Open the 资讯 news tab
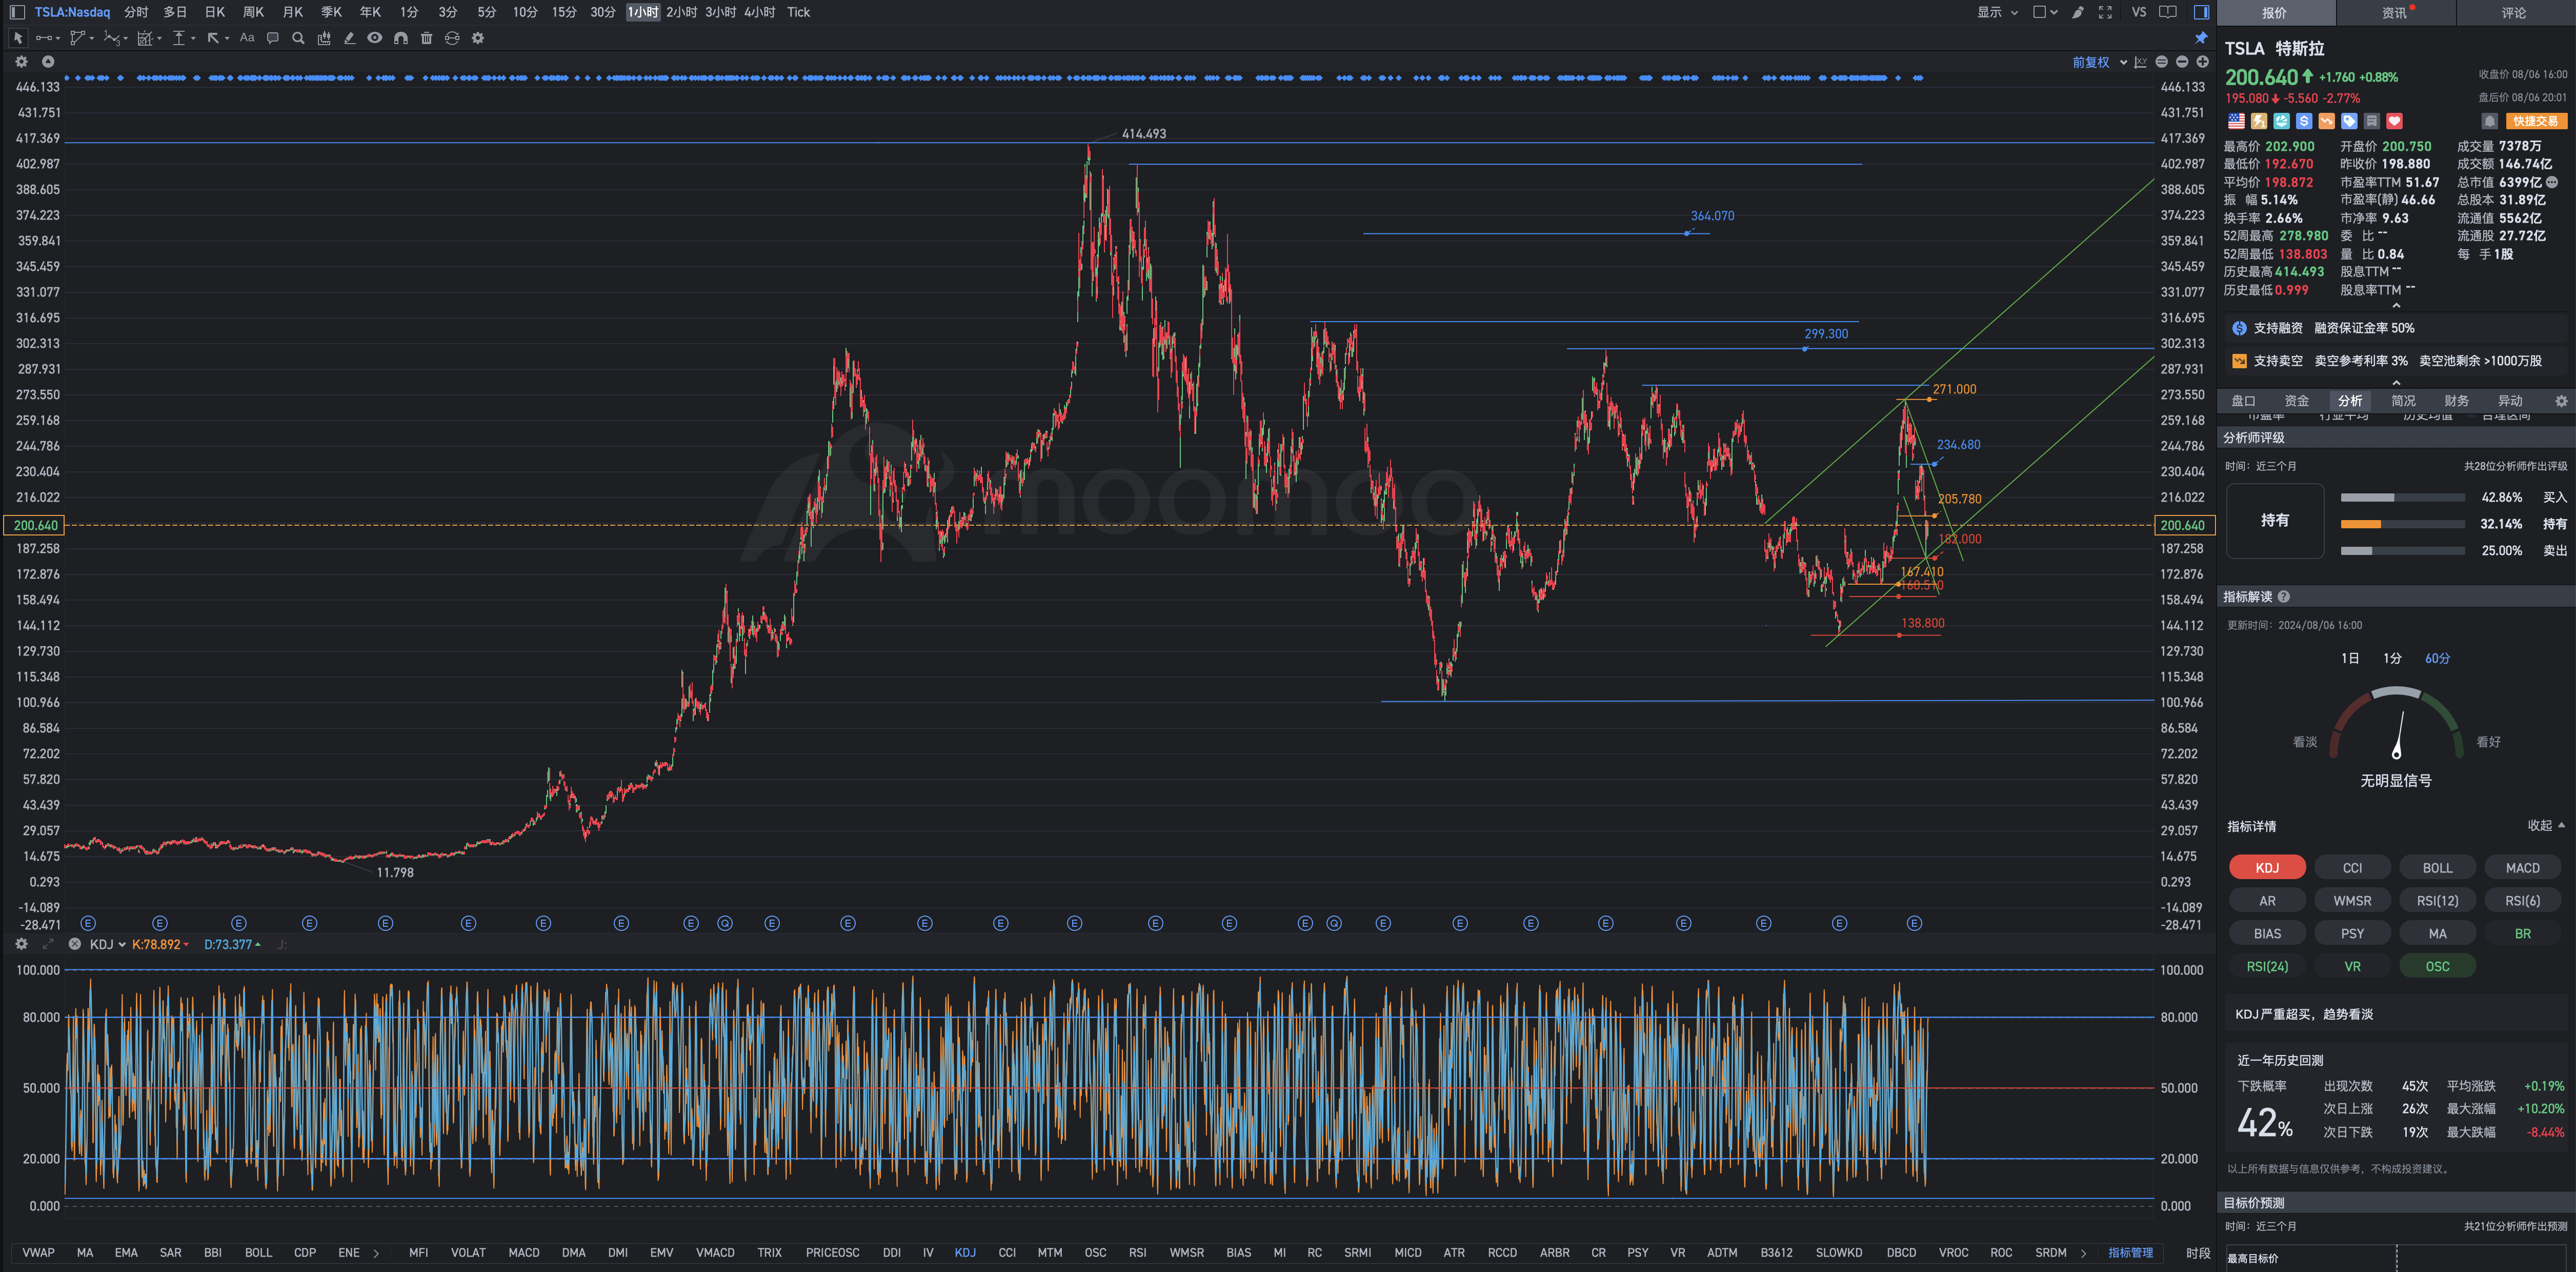Image resolution: width=2576 pixels, height=1272 pixels. (2394, 13)
